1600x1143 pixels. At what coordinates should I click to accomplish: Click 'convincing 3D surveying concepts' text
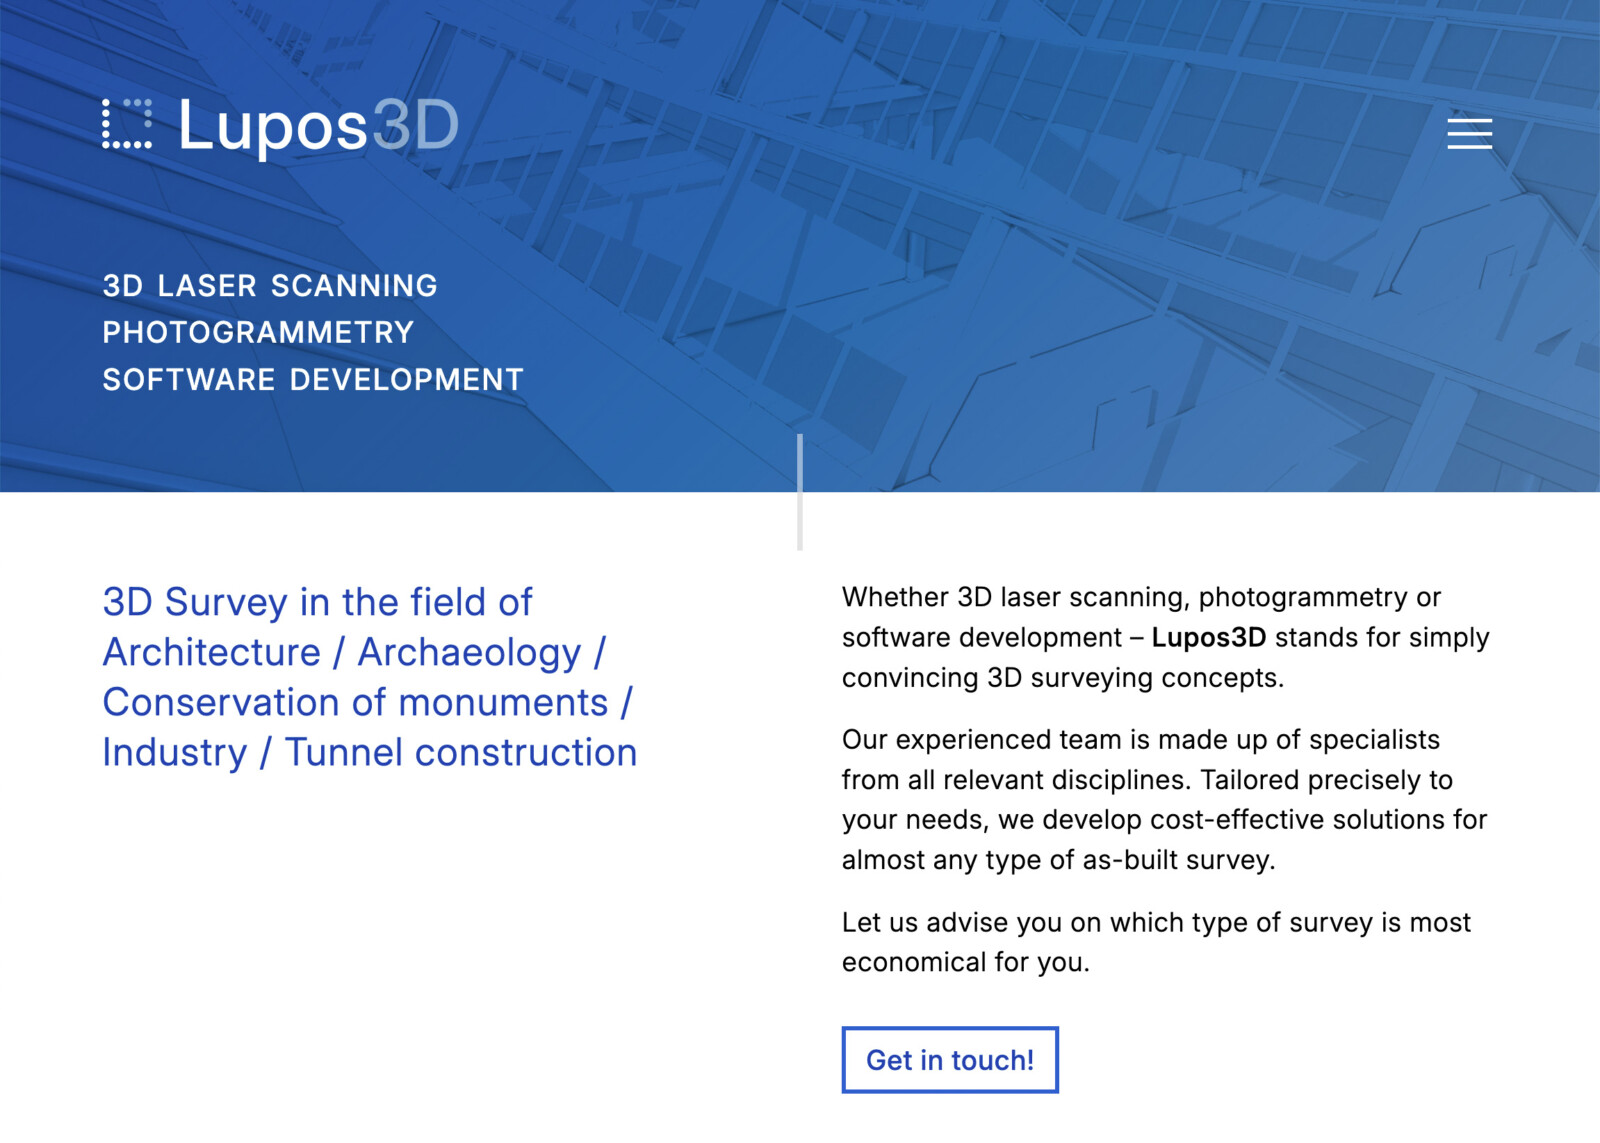point(1062,678)
